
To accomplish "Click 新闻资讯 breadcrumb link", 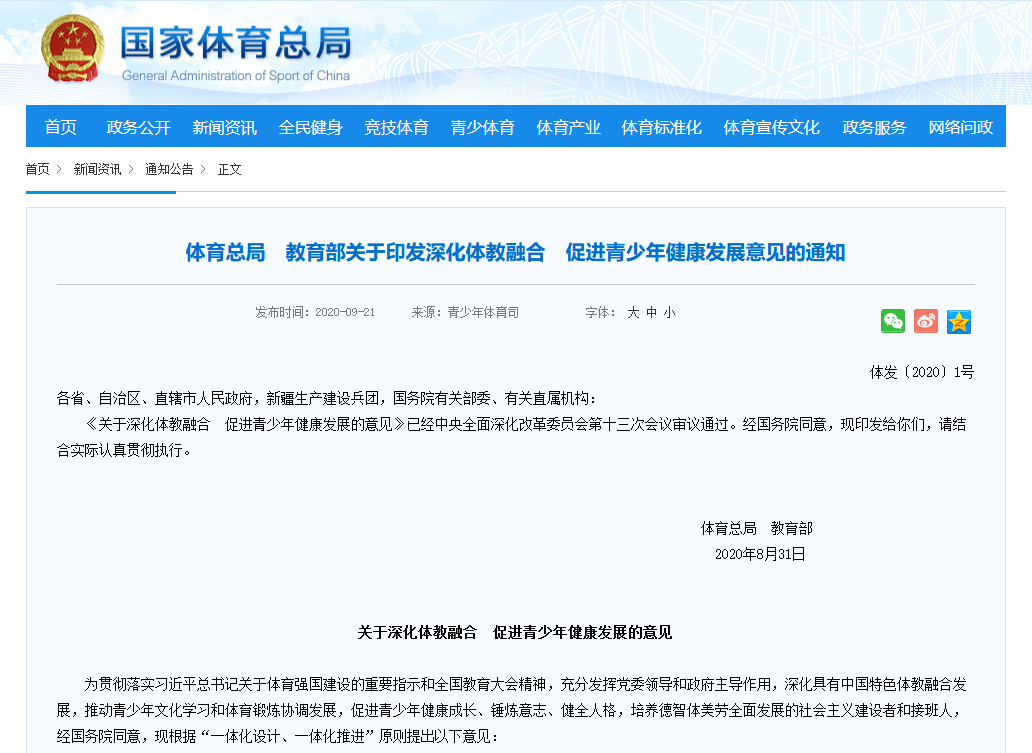I will [97, 169].
